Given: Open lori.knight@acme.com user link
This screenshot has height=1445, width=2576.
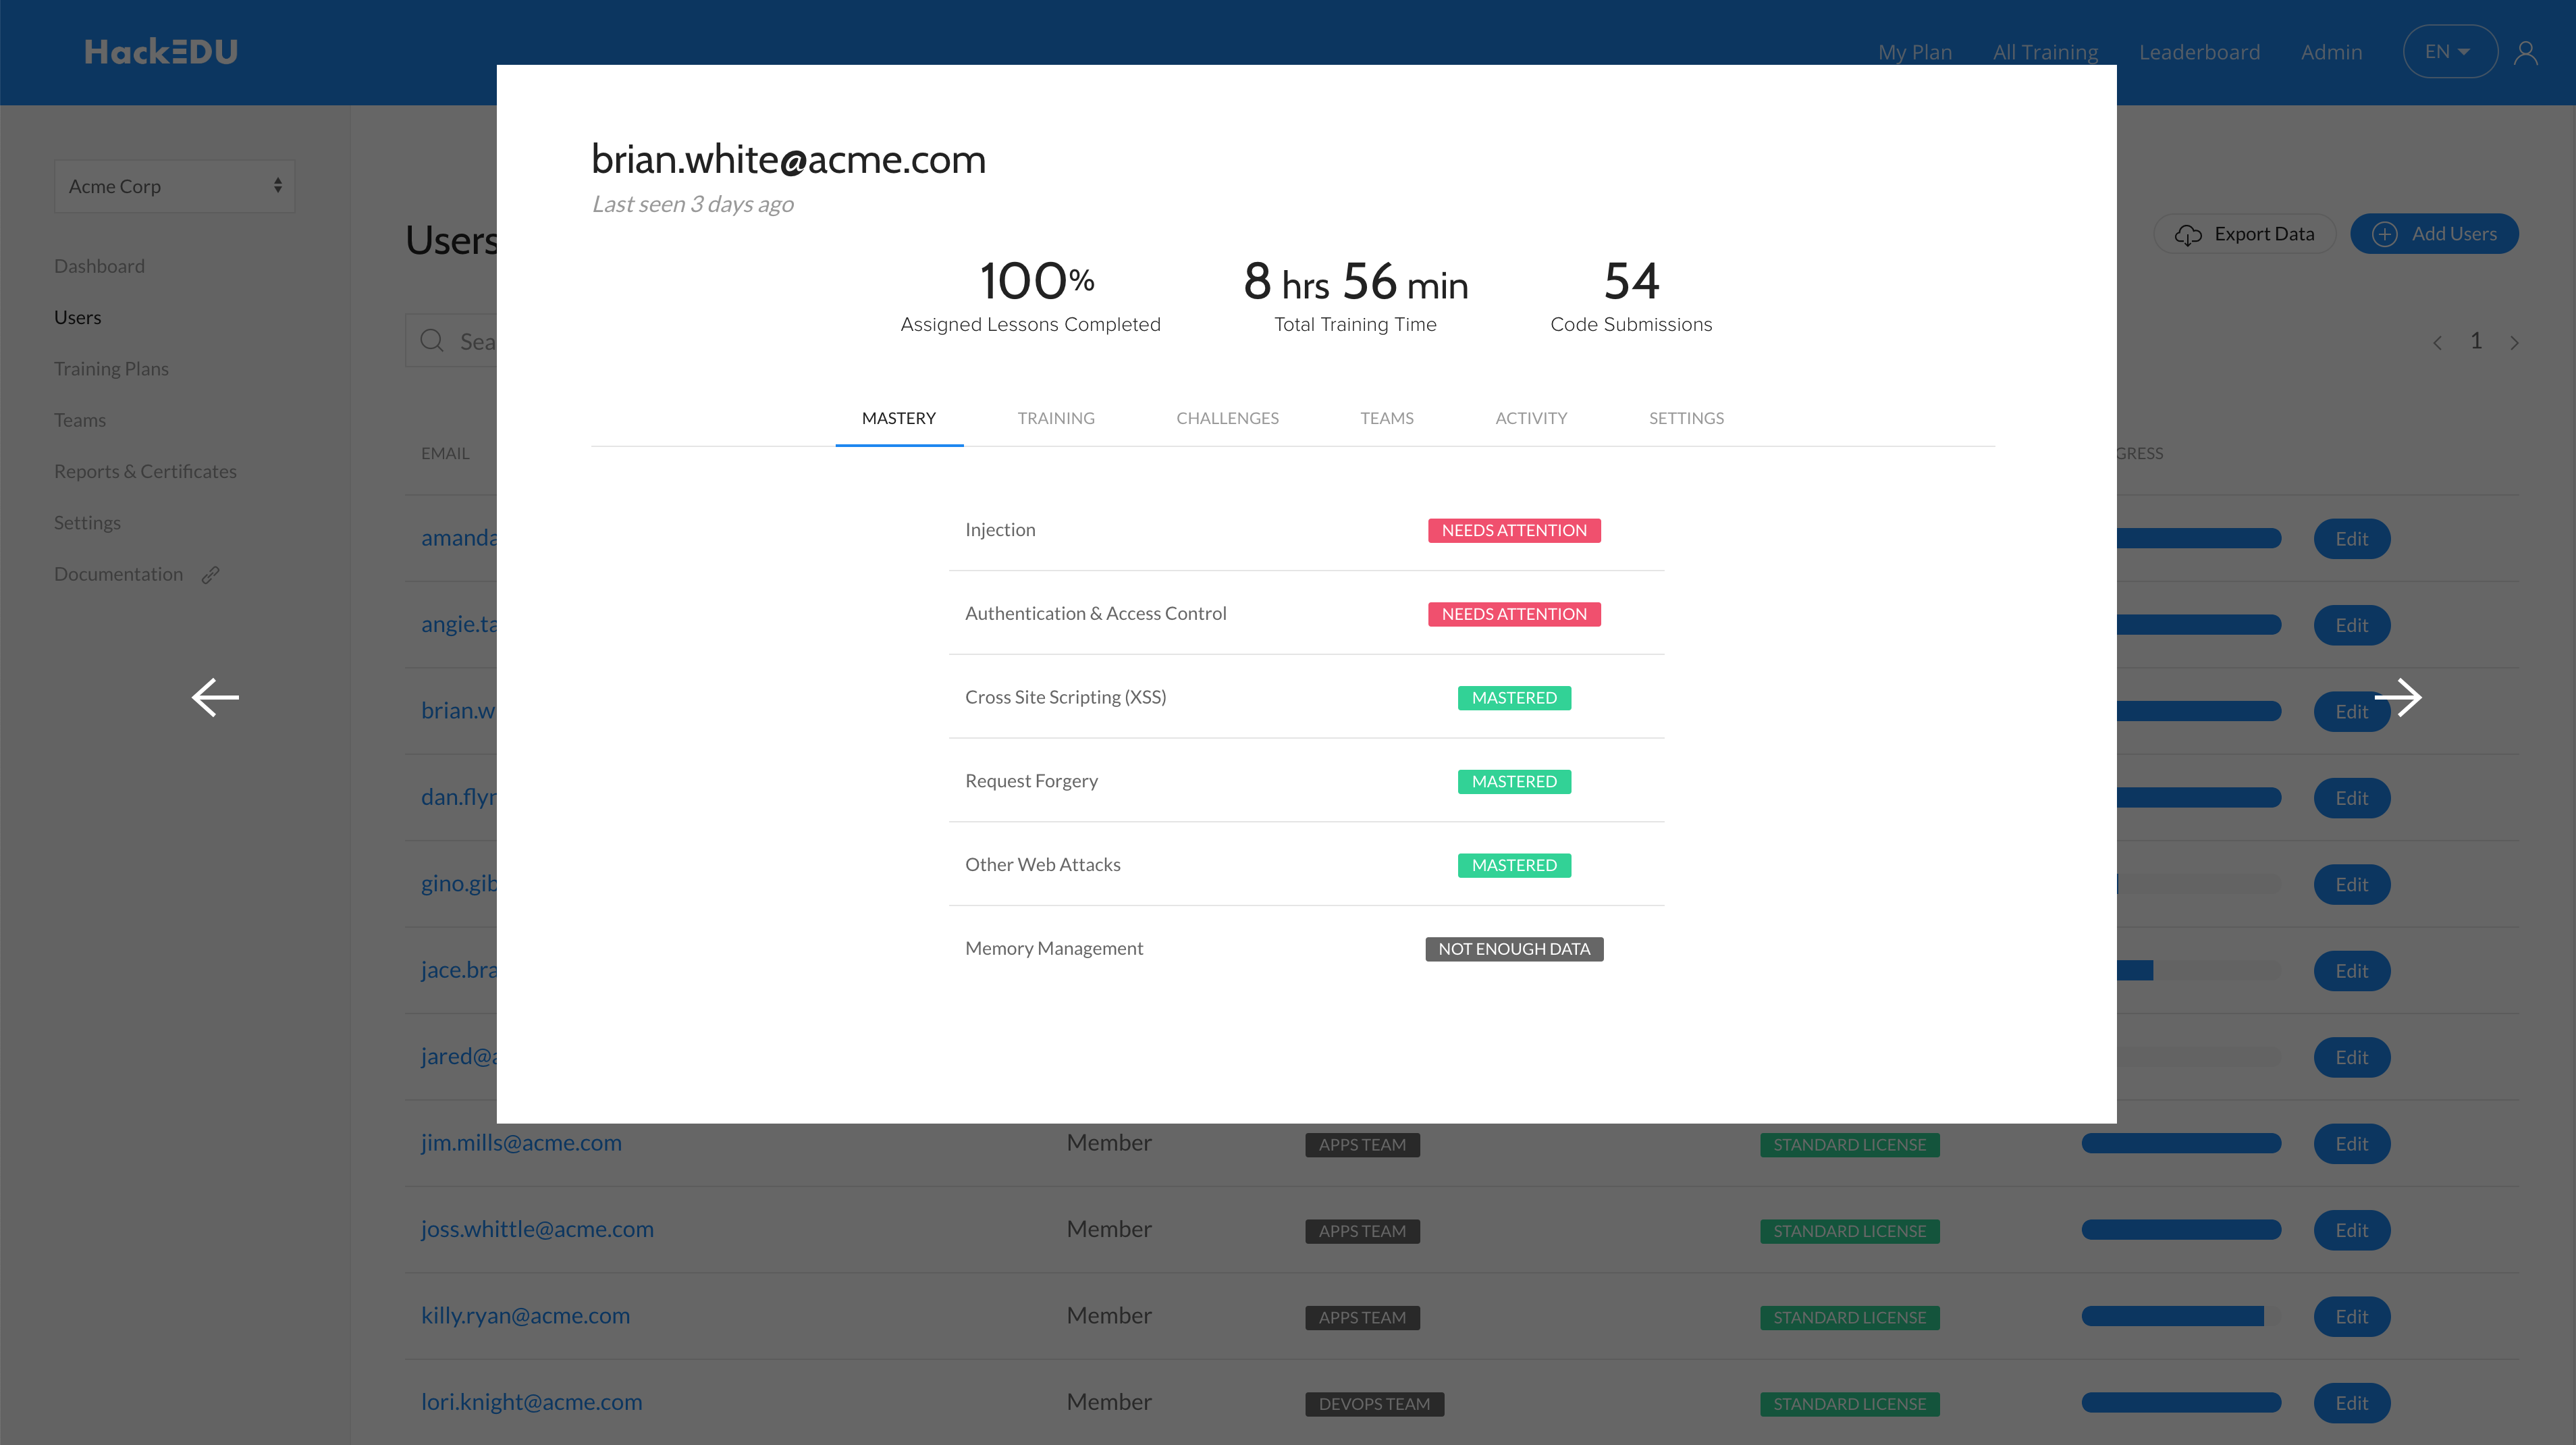Looking at the screenshot, I should tap(531, 1402).
